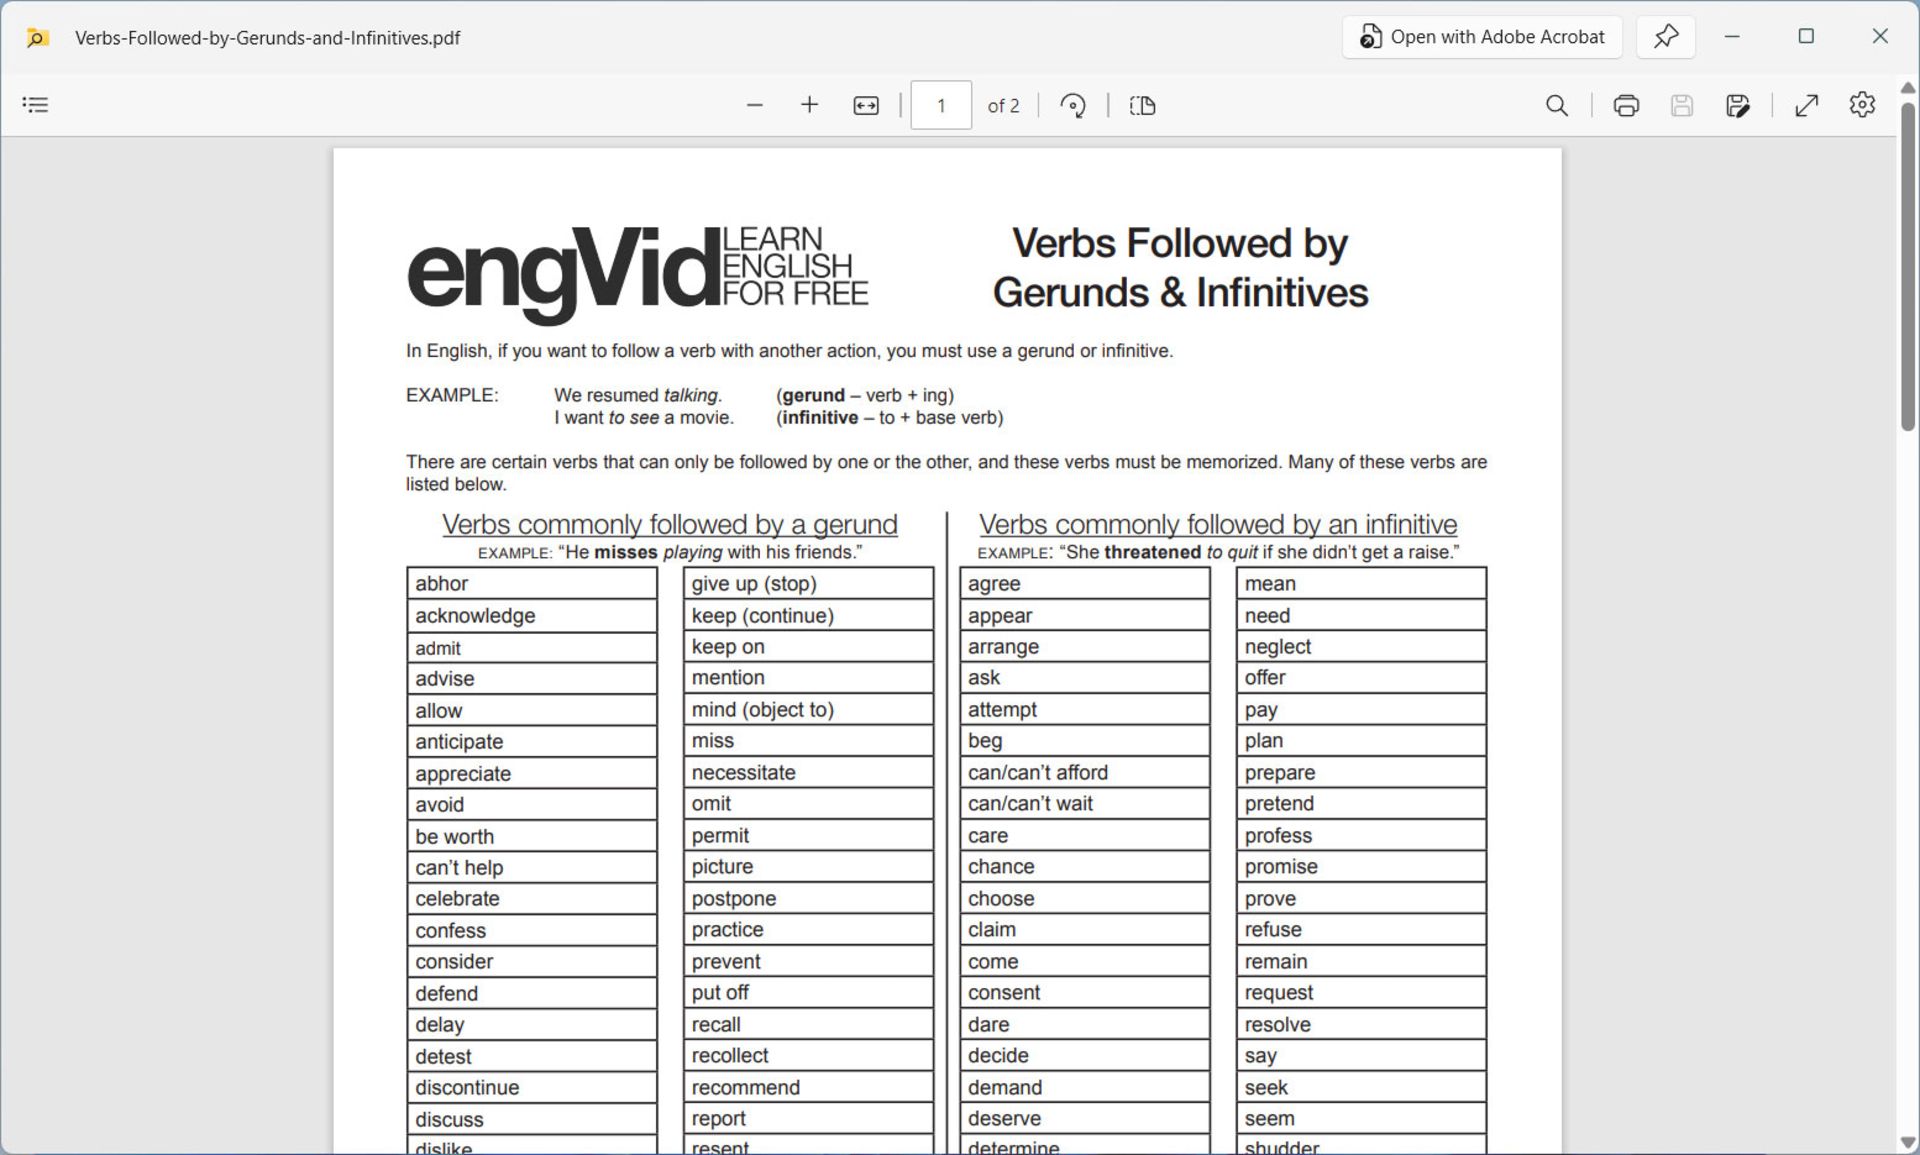Click the zoom in plus icon
1920x1155 pixels.
coord(809,106)
